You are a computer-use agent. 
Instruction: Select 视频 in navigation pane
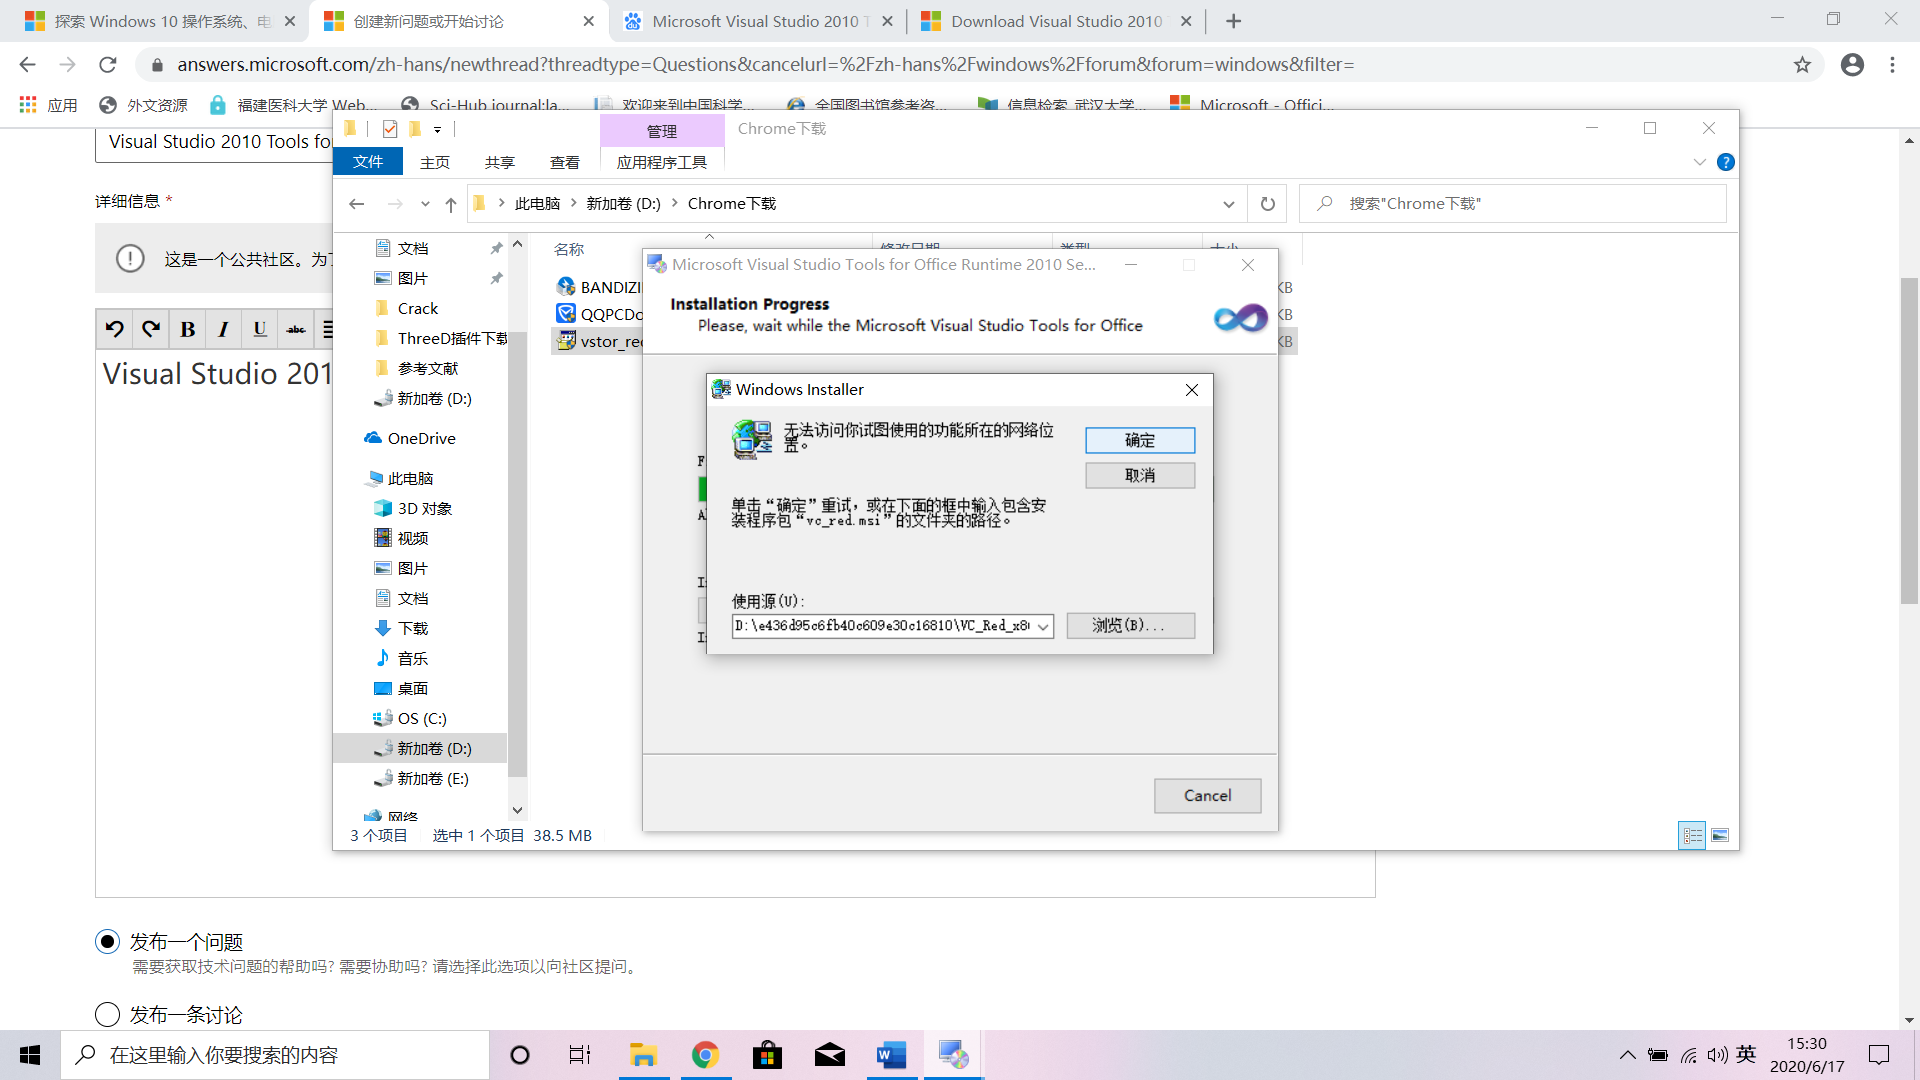pyautogui.click(x=402, y=539)
